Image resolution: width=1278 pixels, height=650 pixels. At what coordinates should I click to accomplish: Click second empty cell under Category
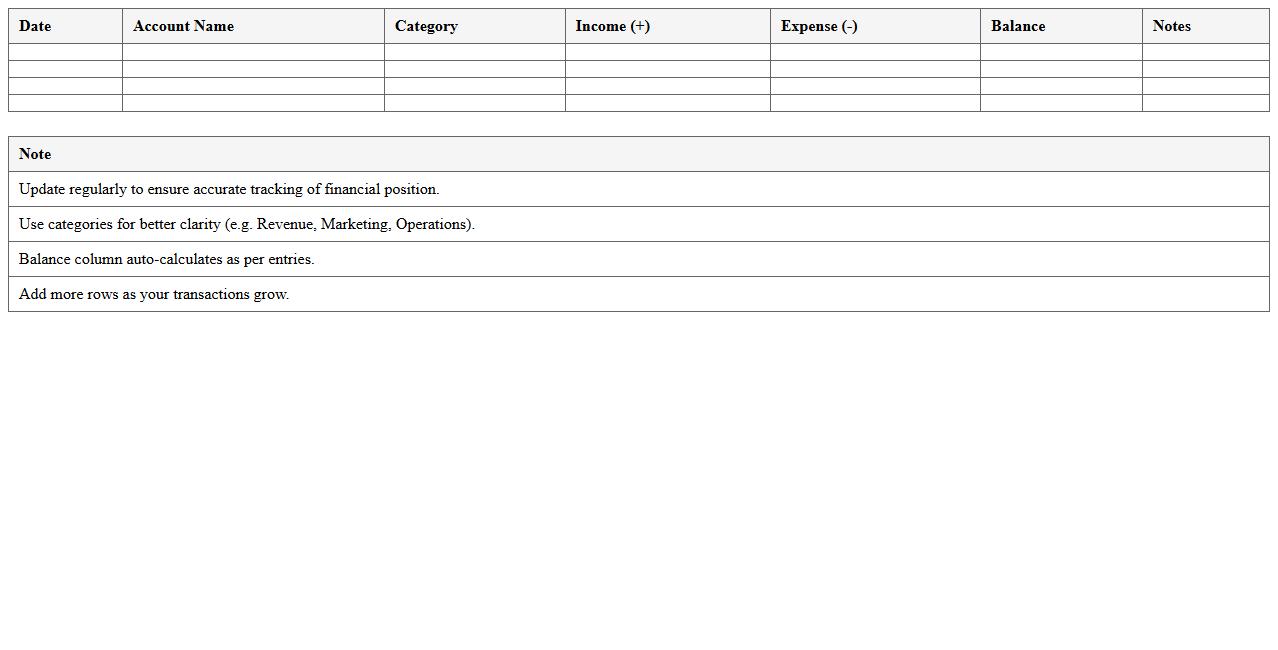474,69
